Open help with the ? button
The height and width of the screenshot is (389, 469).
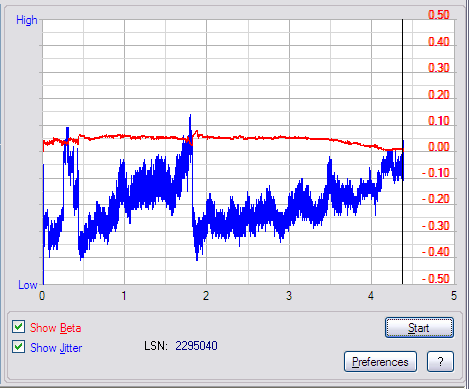pos(440,362)
